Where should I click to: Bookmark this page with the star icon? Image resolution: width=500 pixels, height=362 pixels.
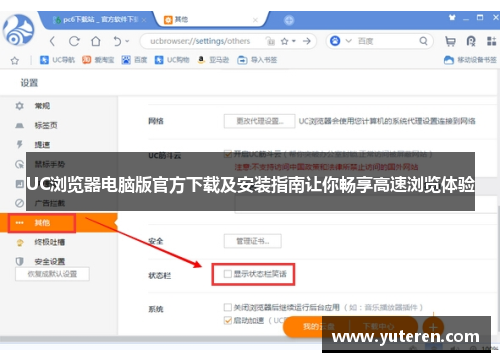click(x=284, y=41)
